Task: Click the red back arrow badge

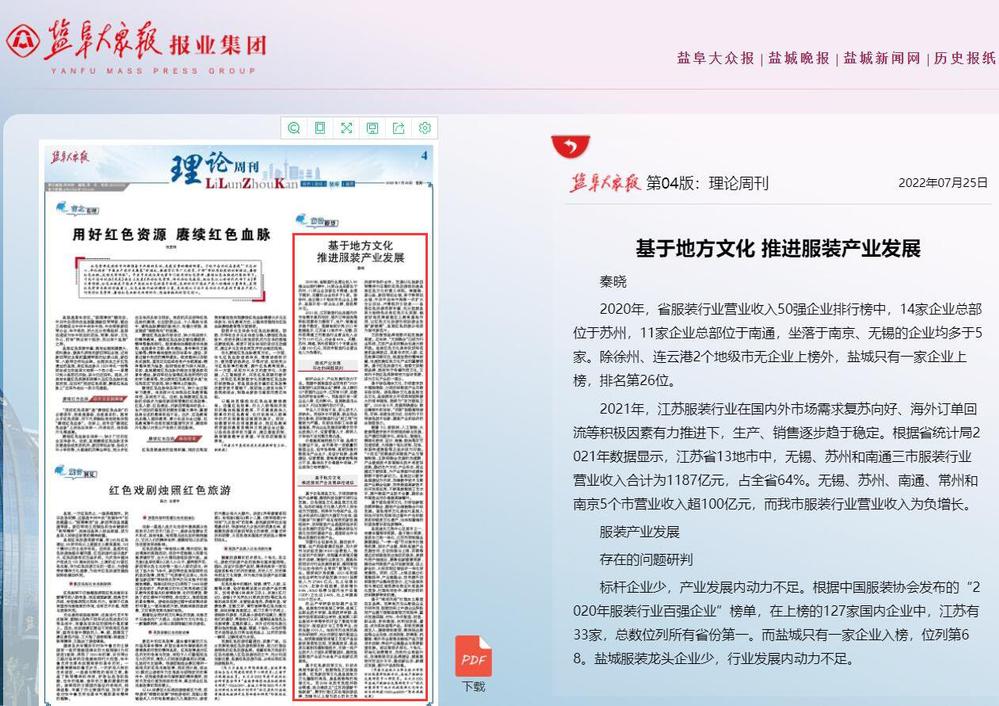Action: coord(570,147)
